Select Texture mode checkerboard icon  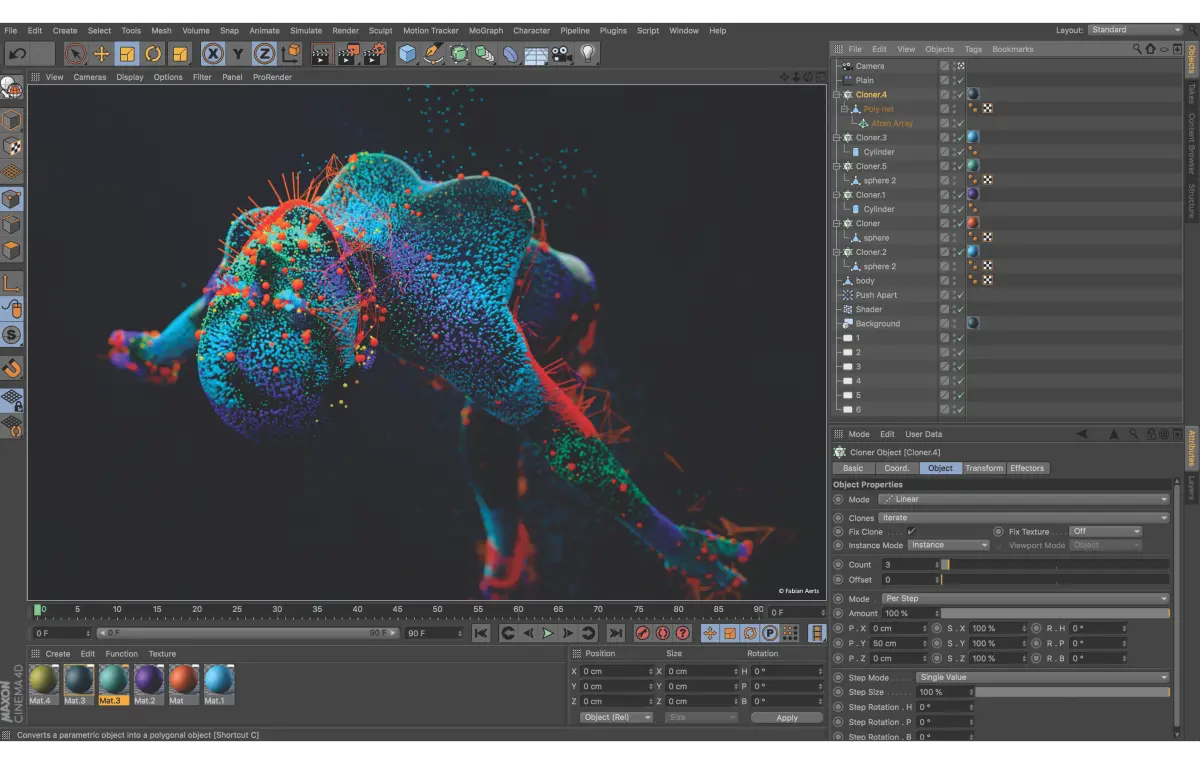pyautogui.click(x=12, y=147)
